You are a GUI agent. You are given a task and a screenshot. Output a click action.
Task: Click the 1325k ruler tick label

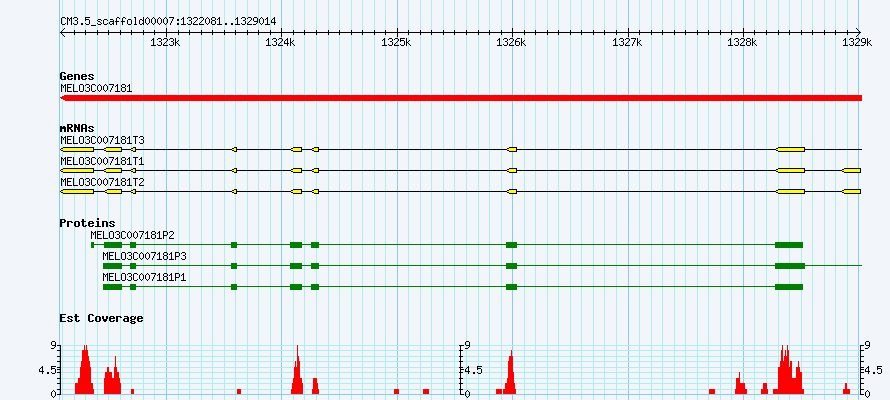[397, 41]
